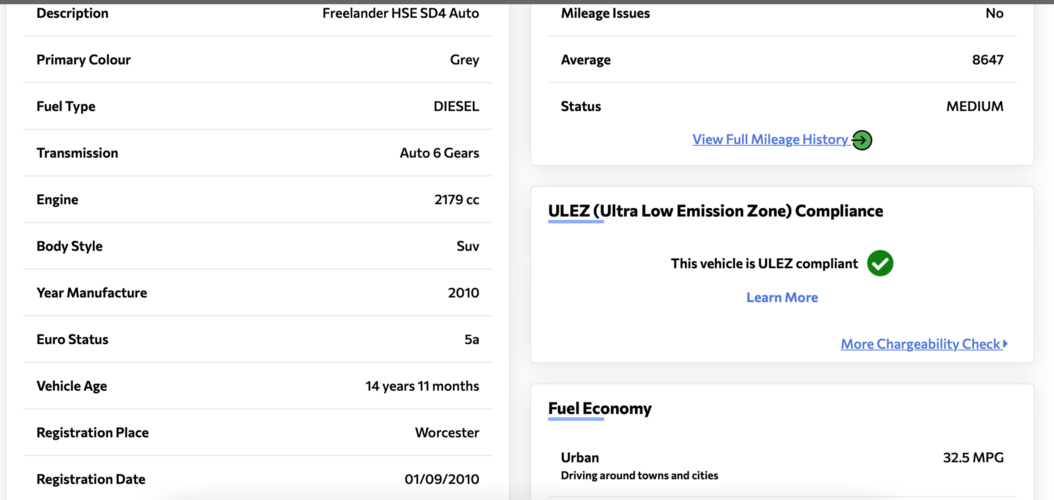Open View Full Mileage History link
Image resolution: width=1054 pixels, height=500 pixels.
[x=770, y=140]
